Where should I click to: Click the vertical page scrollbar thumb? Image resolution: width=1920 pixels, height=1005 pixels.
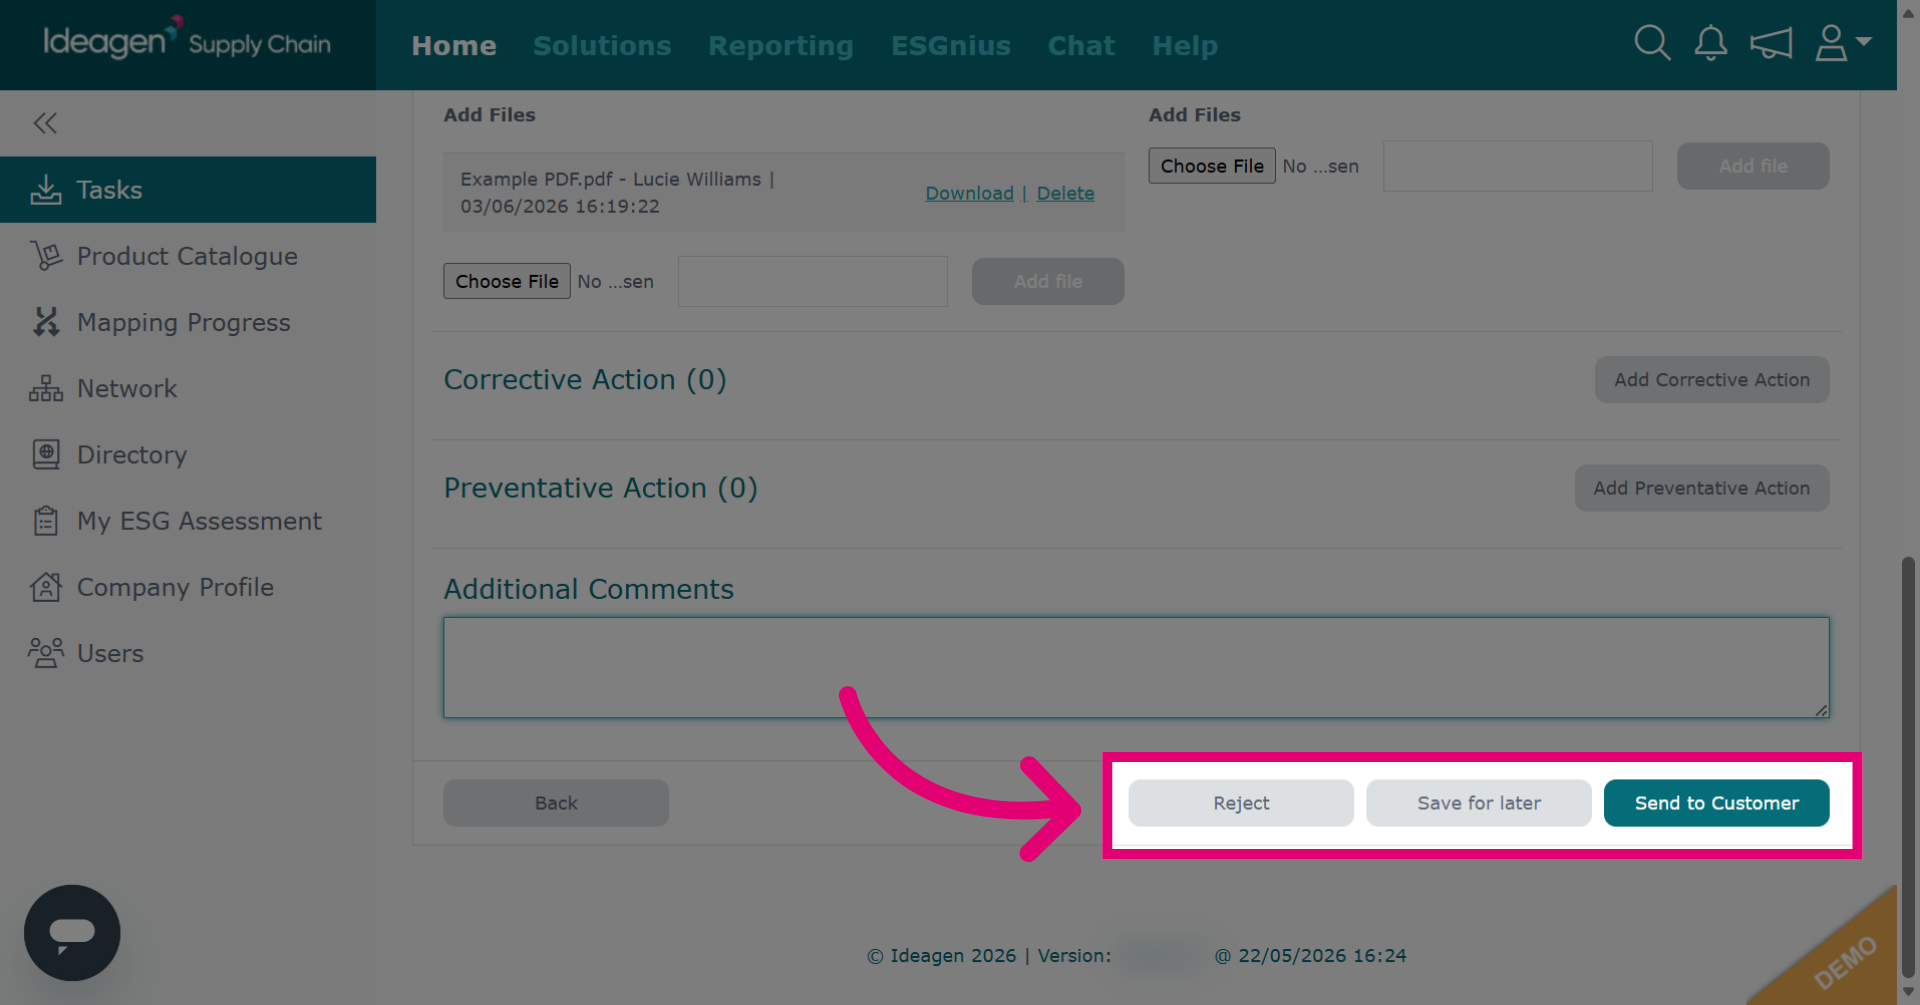[1908, 765]
